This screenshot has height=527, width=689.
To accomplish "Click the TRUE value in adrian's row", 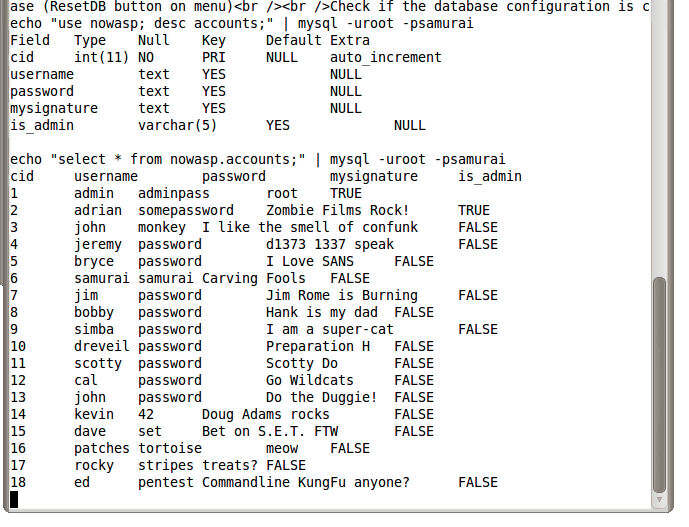I will pos(474,210).
